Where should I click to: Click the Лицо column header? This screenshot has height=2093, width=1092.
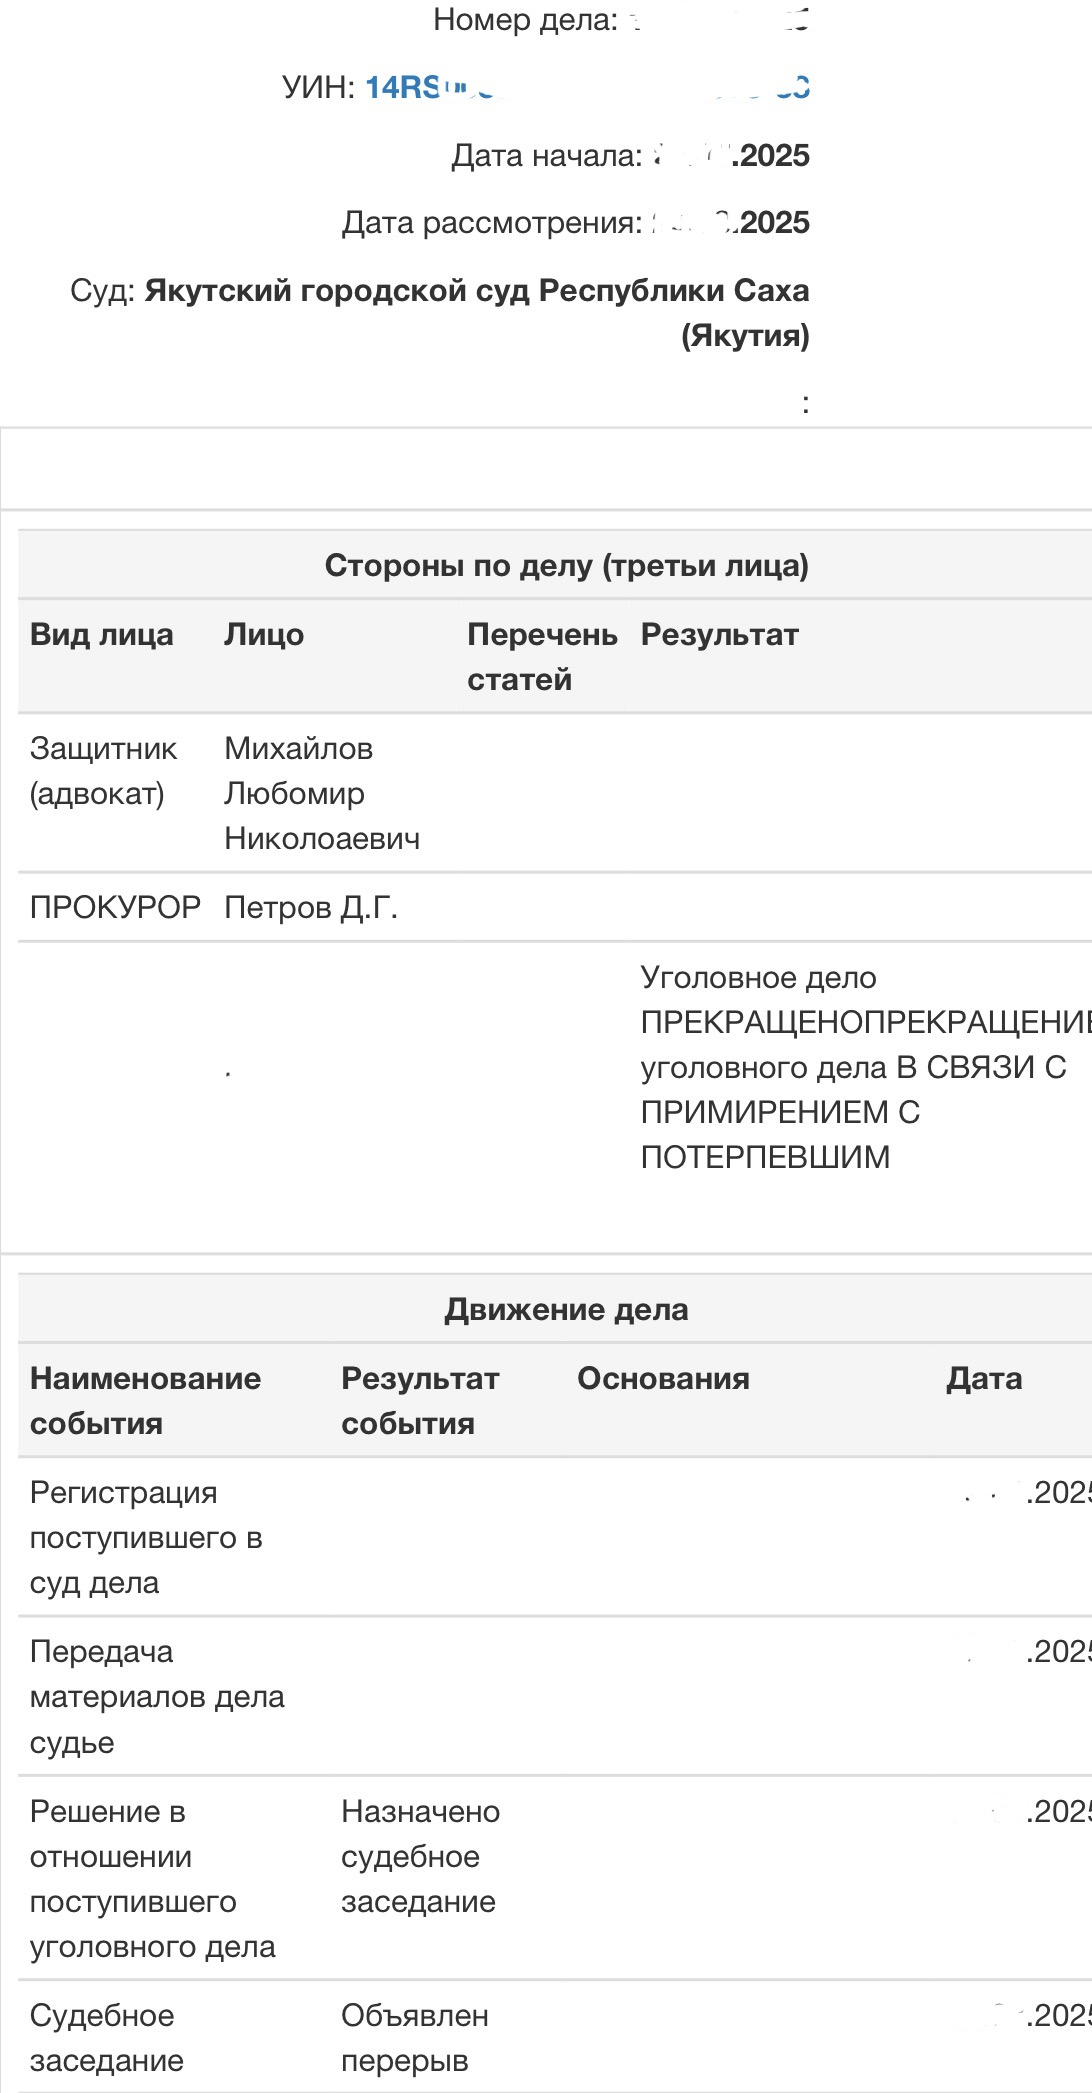tap(263, 635)
